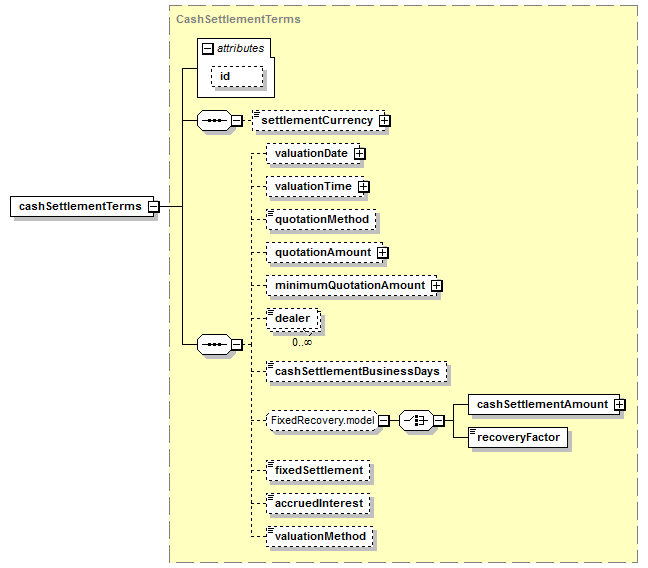Expand the valuationDate element
Viewport: 648px width, 568px height.
tap(360, 153)
